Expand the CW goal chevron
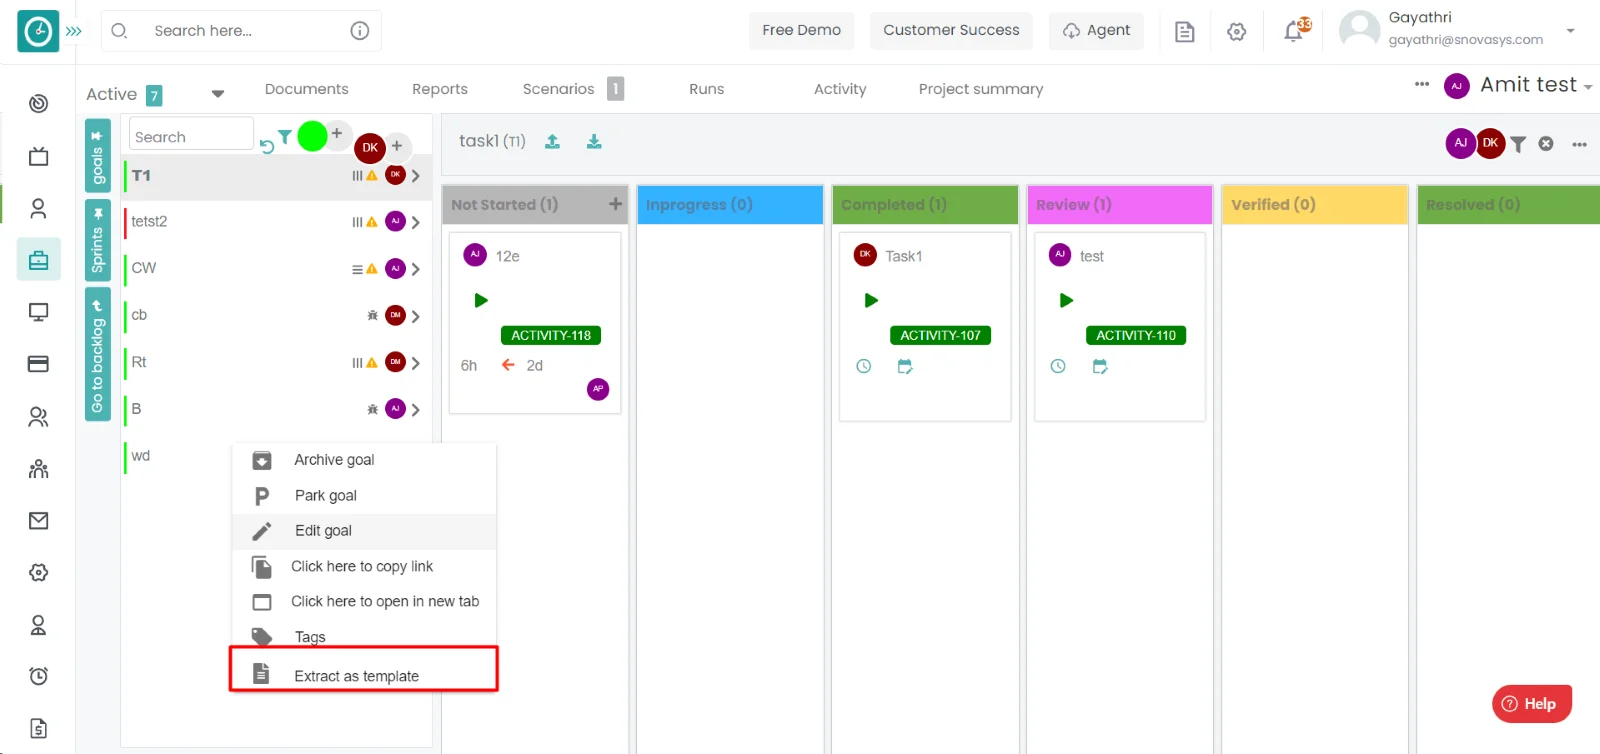 point(415,269)
